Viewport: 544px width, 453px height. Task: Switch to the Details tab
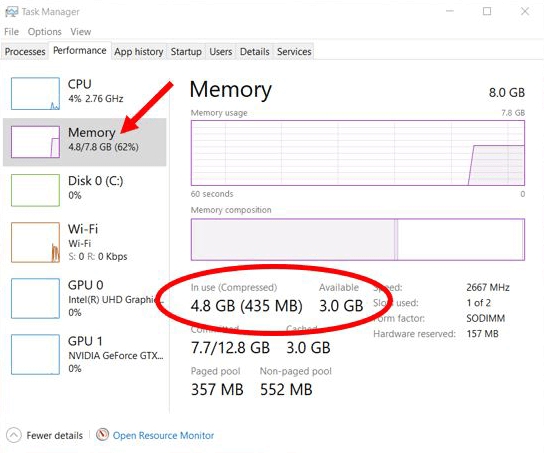click(255, 52)
